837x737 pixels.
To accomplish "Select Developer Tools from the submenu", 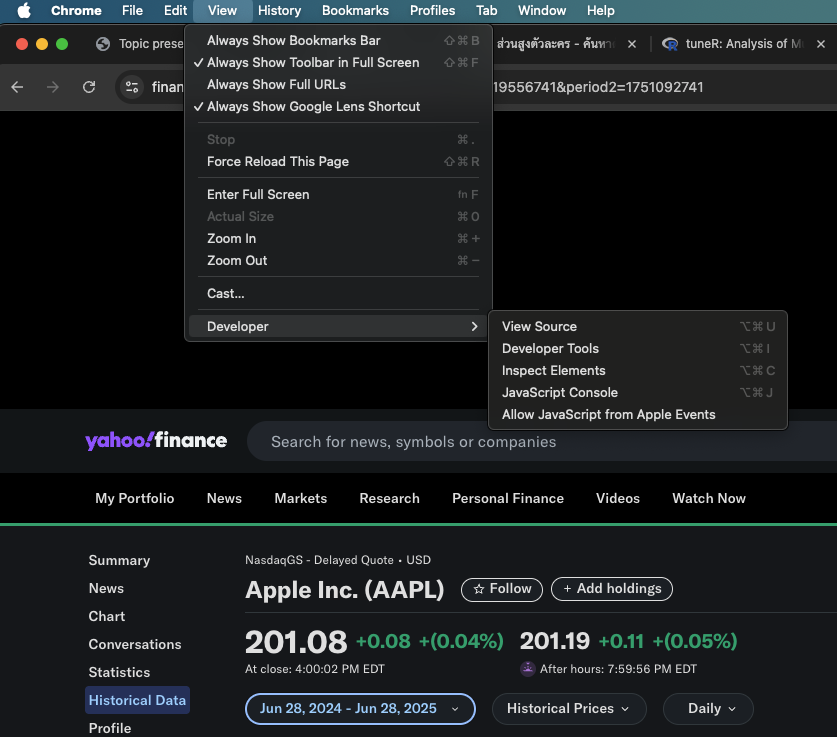I will tap(550, 349).
